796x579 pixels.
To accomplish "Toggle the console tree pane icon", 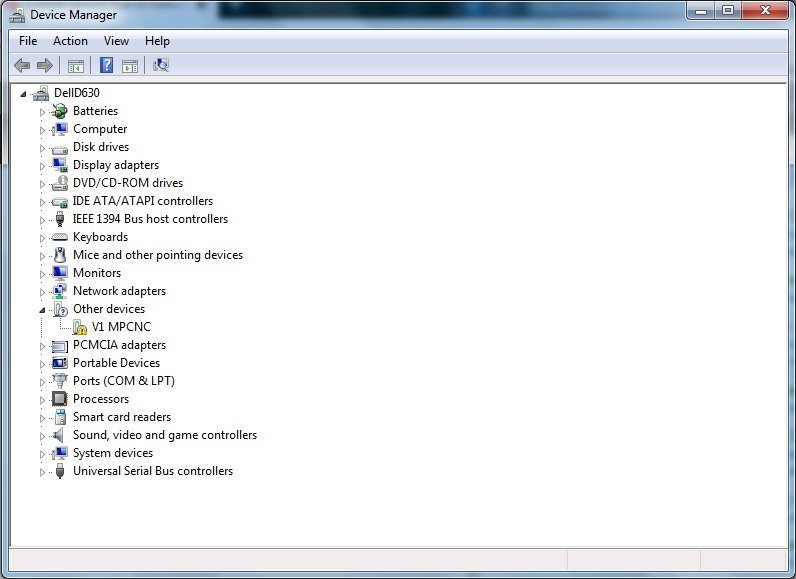I will tap(75, 65).
